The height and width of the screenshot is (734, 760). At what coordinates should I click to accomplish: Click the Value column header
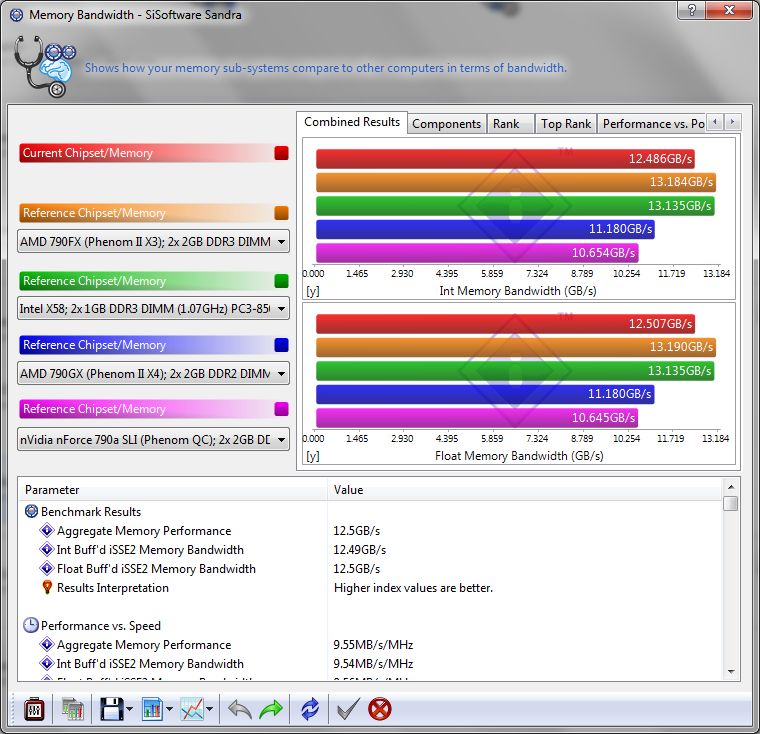pyautogui.click(x=525, y=490)
